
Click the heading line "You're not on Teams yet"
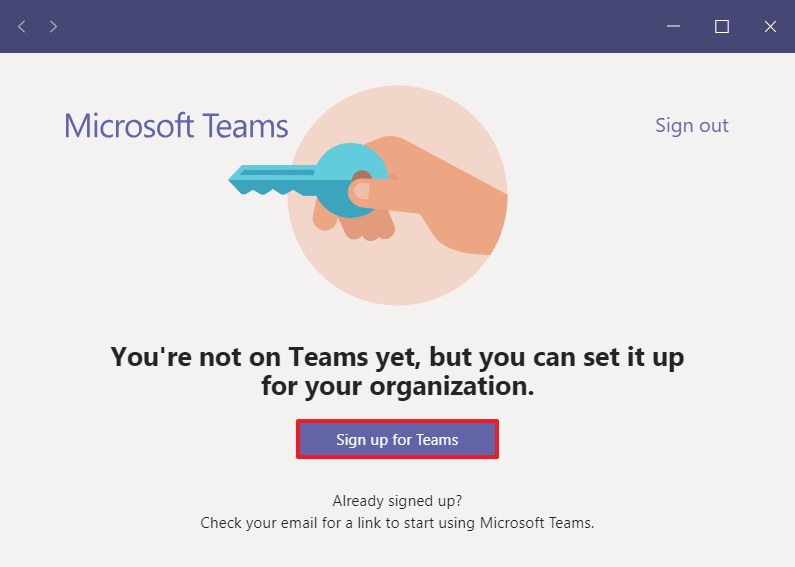tap(397, 357)
